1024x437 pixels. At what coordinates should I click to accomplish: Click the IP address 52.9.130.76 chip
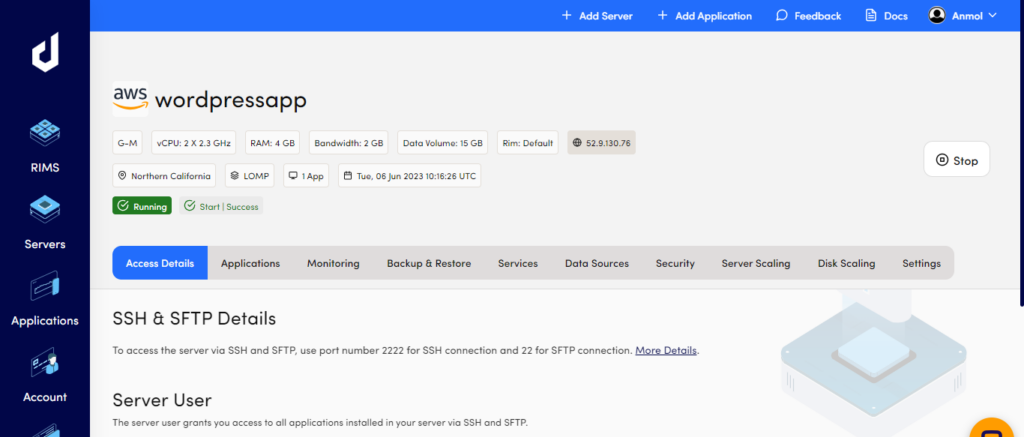(601, 142)
